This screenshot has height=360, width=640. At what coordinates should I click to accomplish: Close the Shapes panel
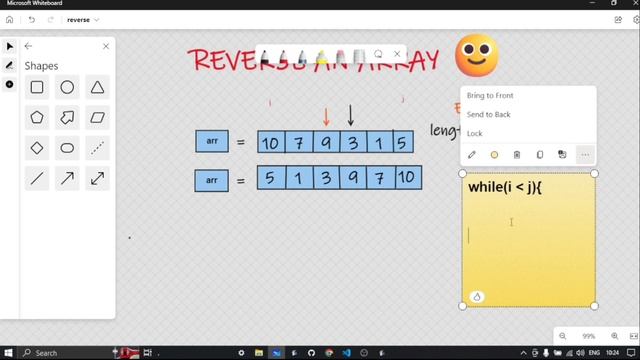click(106, 46)
